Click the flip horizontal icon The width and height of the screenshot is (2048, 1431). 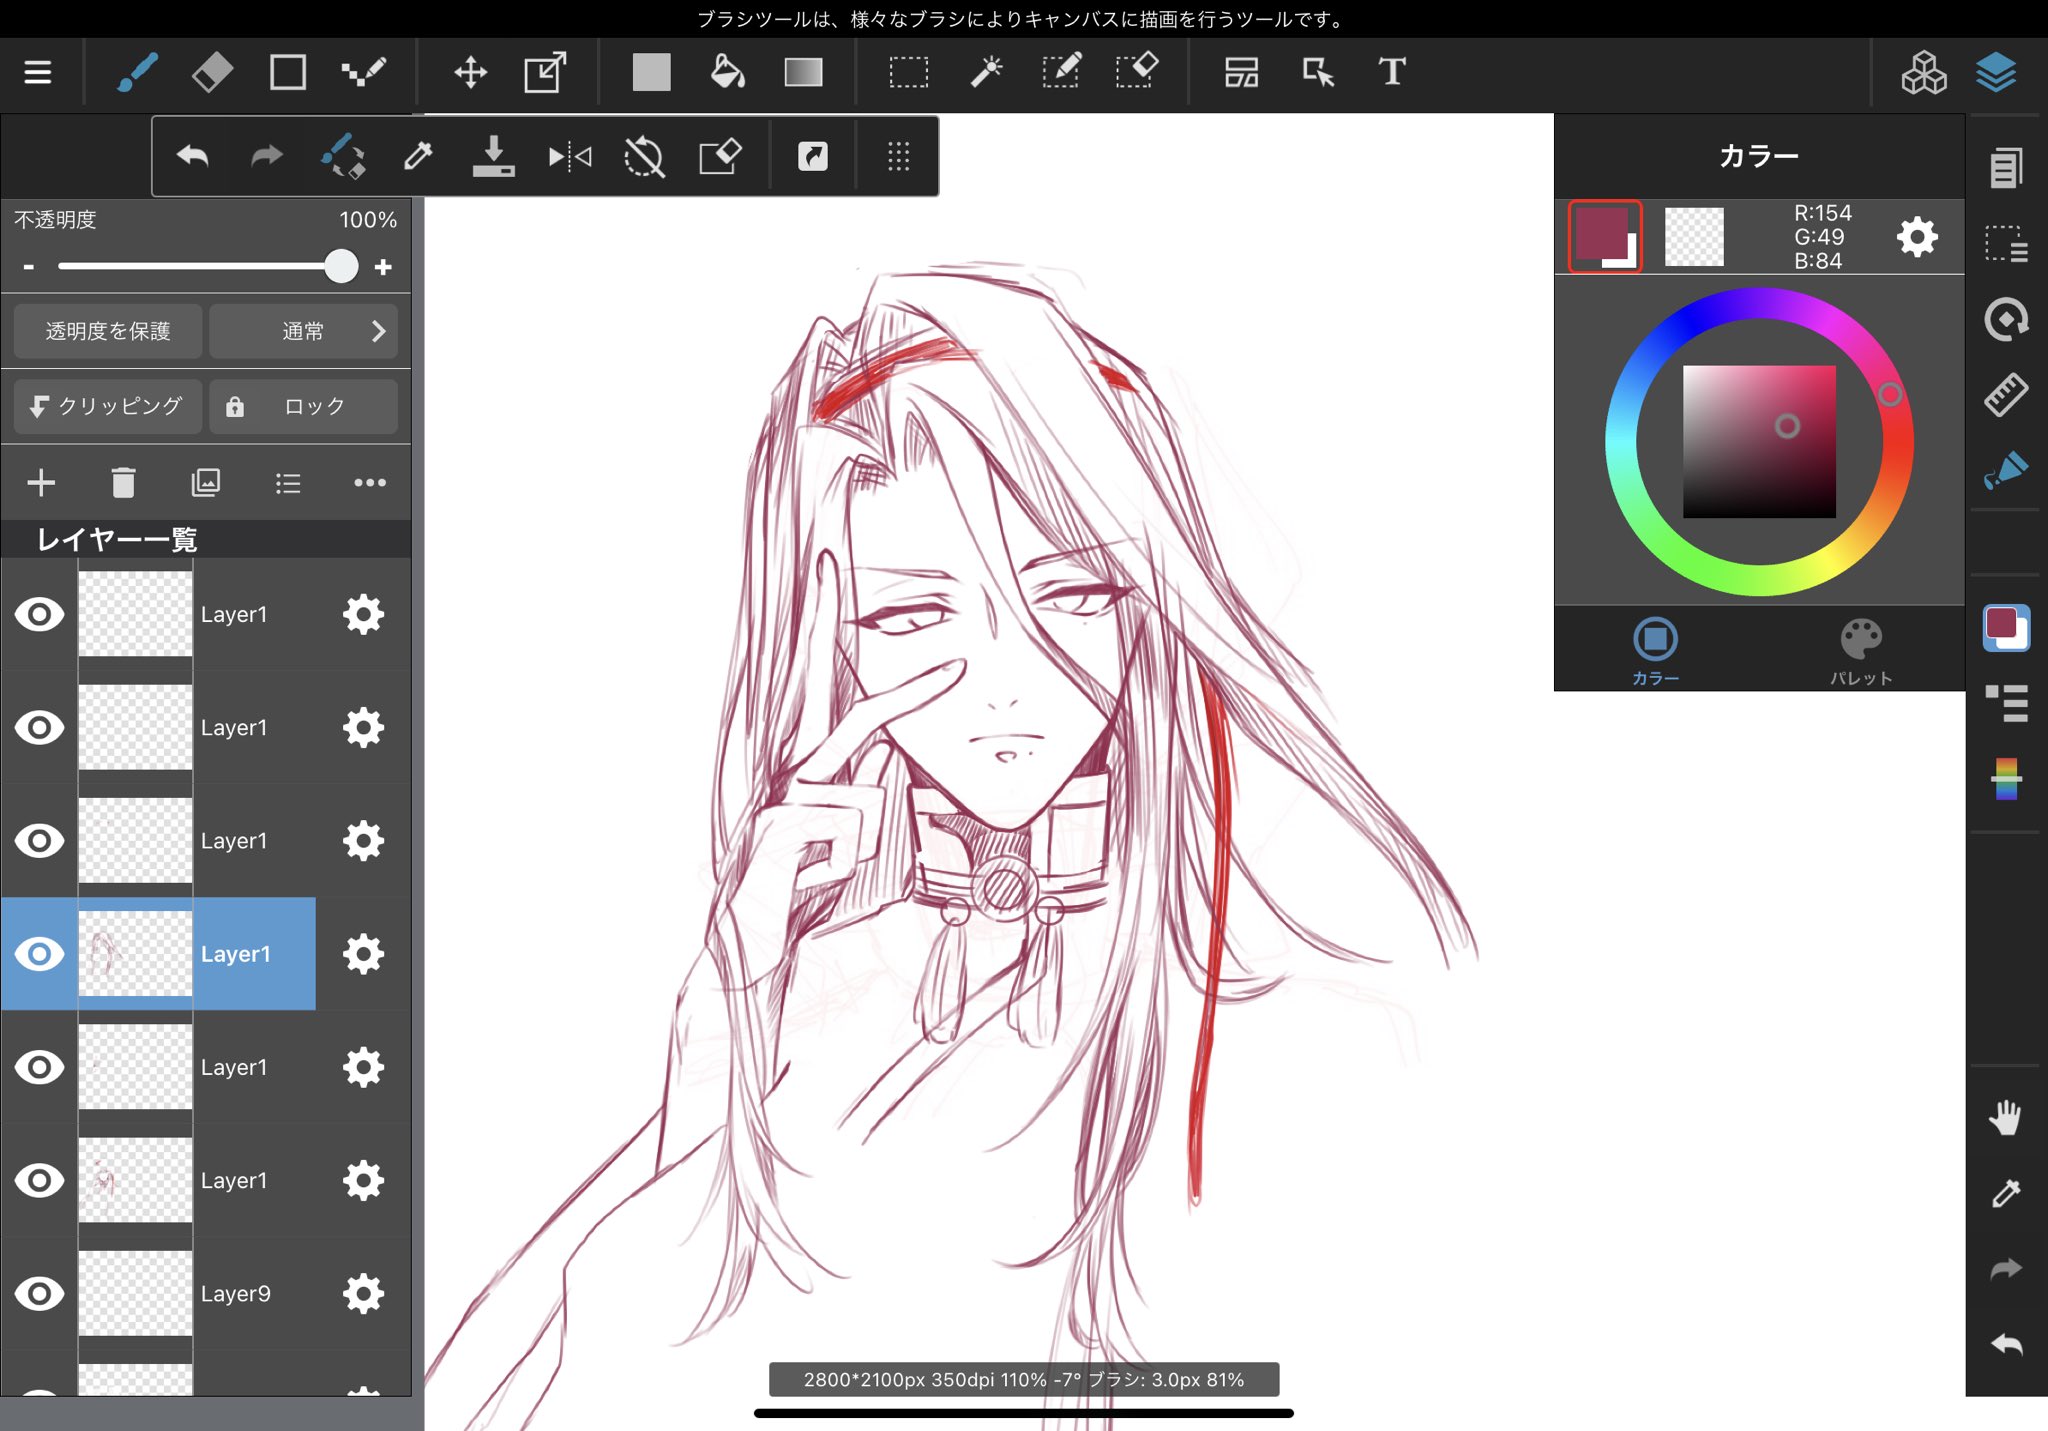[570, 157]
